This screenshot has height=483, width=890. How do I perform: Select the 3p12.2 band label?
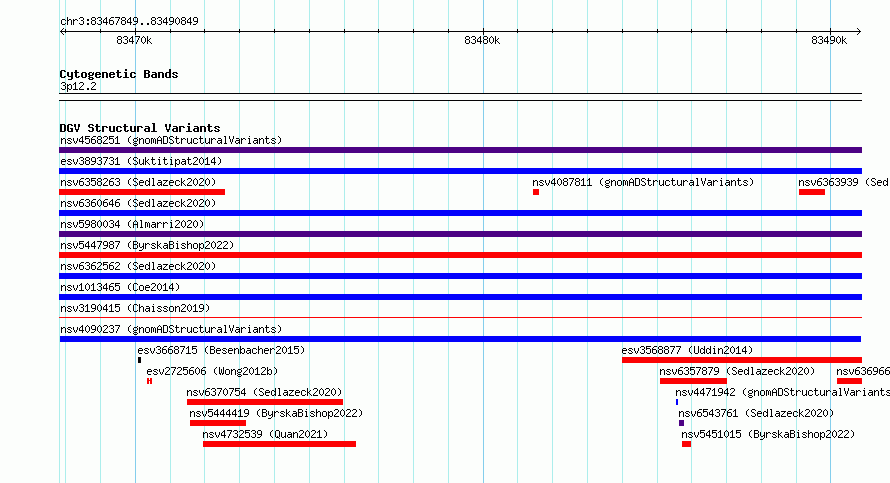[78, 86]
